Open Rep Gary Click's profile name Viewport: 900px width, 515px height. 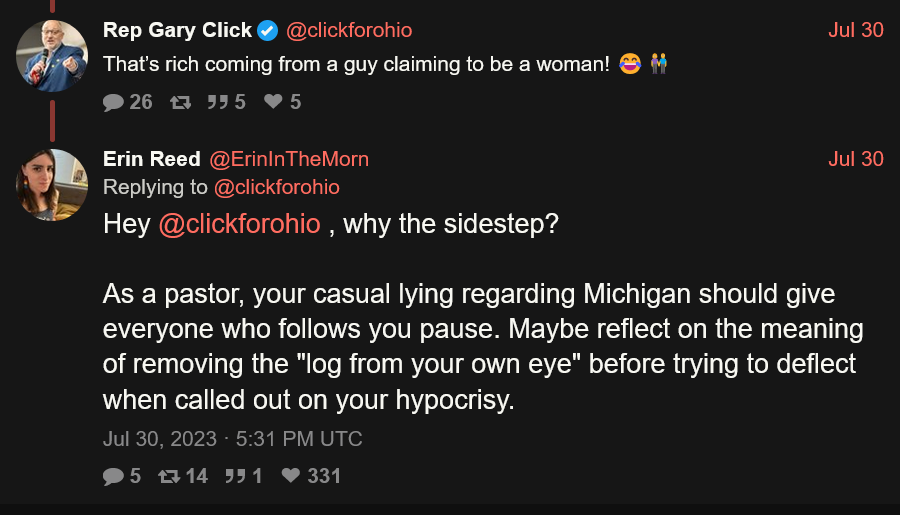tap(177, 31)
